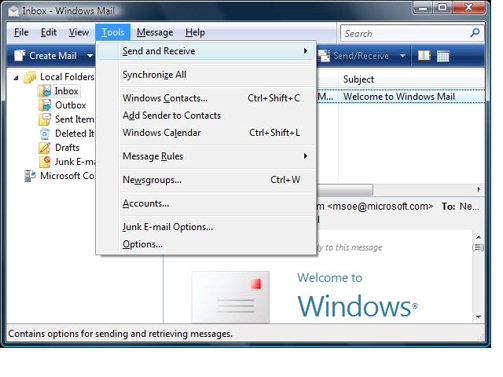Select the Drafts folder
503x377 pixels.
67,148
